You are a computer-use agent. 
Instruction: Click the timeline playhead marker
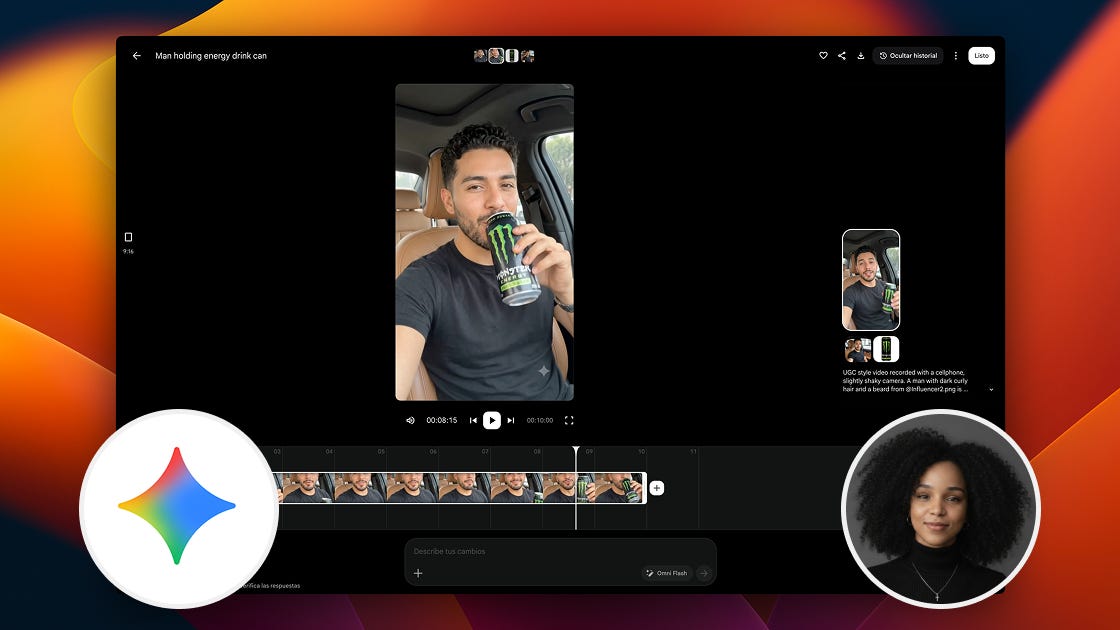576,450
